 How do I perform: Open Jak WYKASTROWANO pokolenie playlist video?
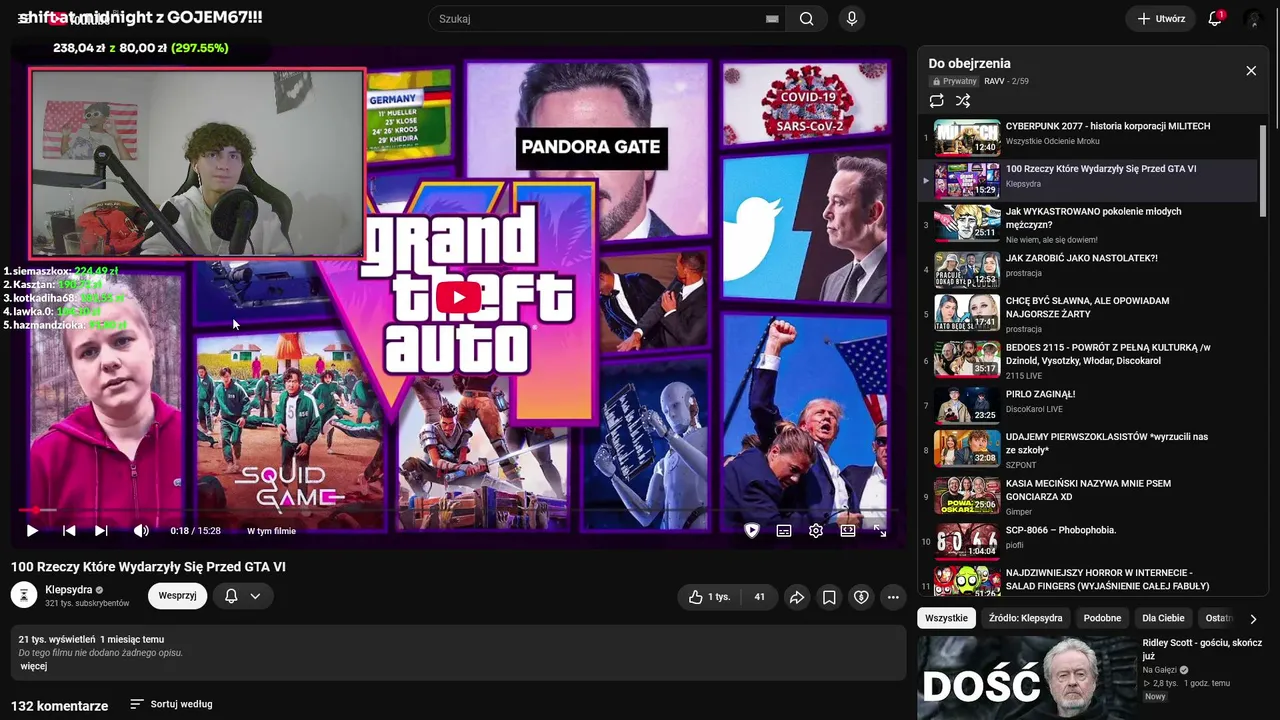pos(1088,224)
